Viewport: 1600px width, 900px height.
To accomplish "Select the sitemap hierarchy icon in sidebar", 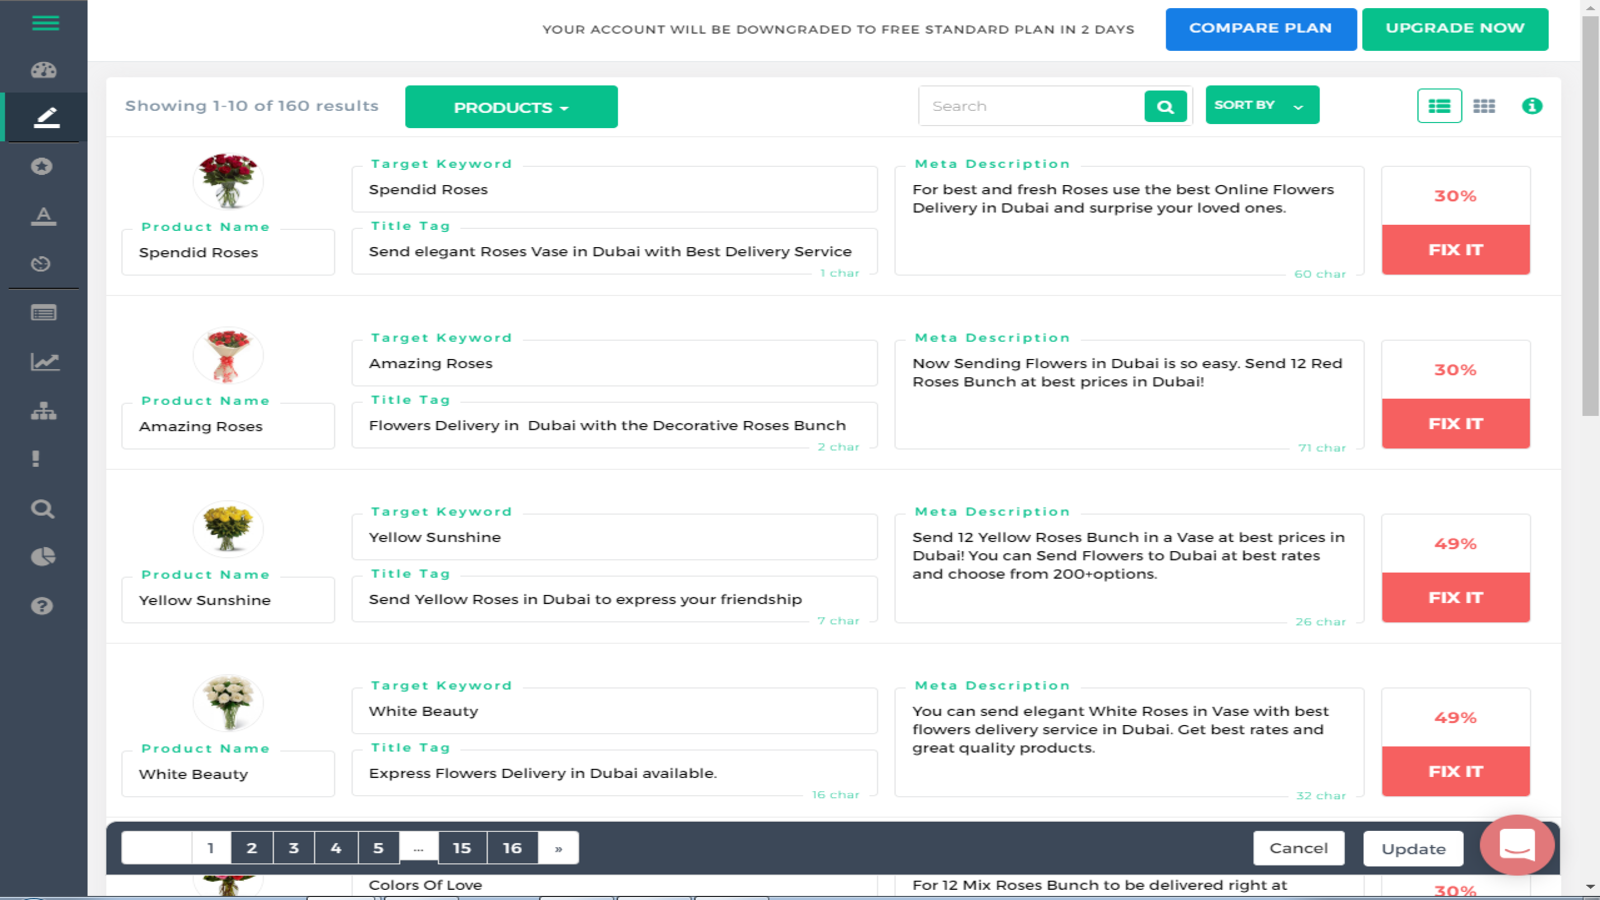I will click(44, 410).
